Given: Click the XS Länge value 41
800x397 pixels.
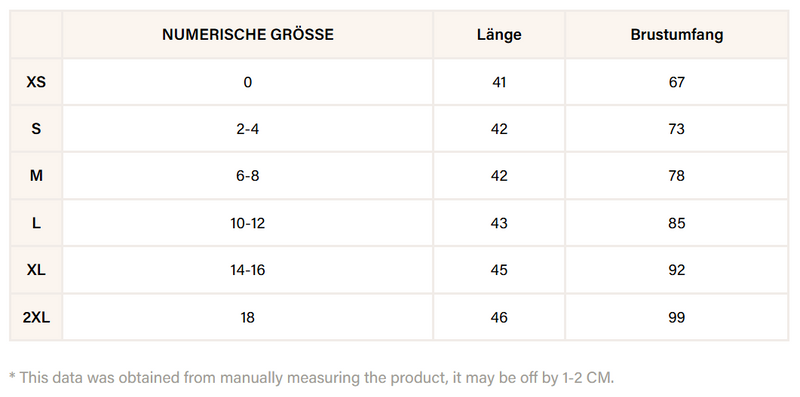Looking at the screenshot, I should 499,82.
